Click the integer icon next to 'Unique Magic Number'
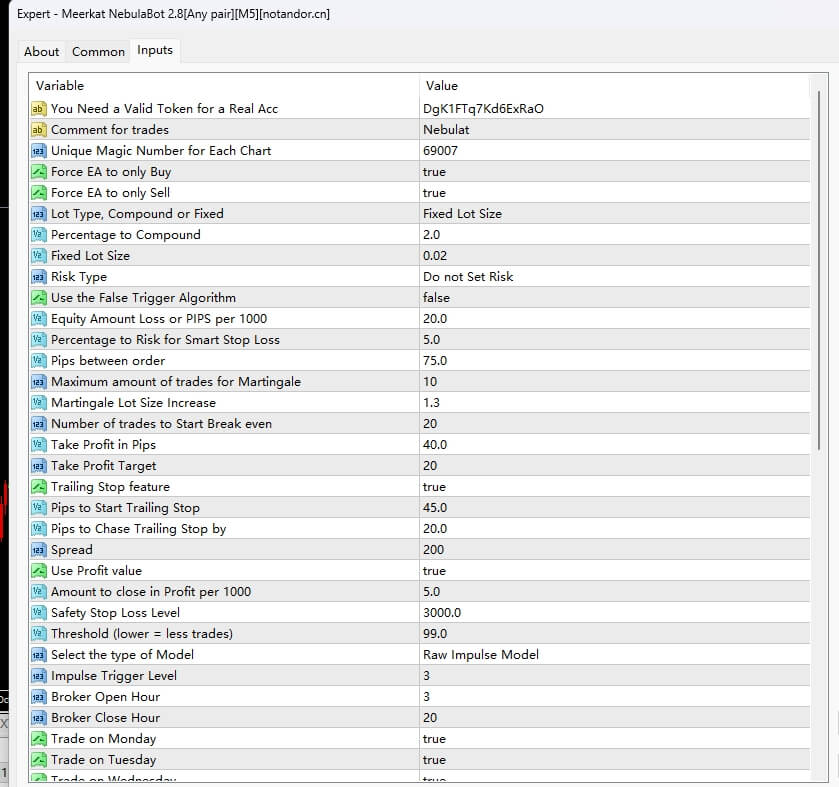839x787 pixels. click(x=39, y=150)
